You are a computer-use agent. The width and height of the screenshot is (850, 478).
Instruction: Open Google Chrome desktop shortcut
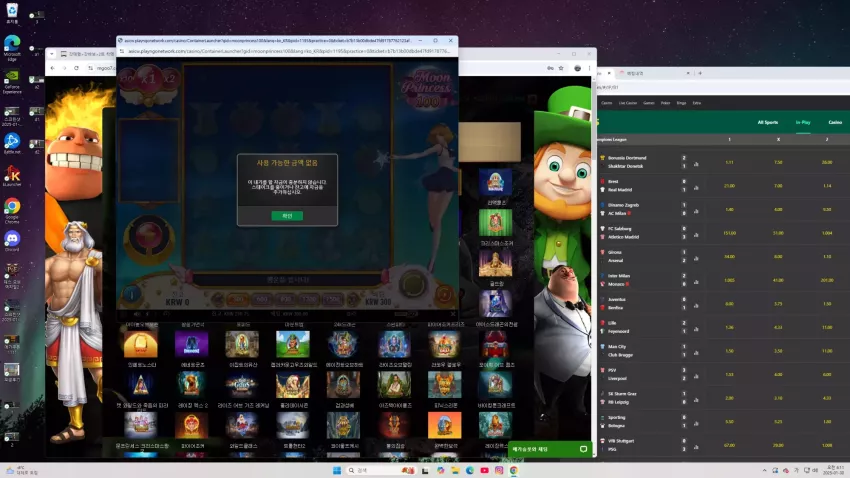12,210
